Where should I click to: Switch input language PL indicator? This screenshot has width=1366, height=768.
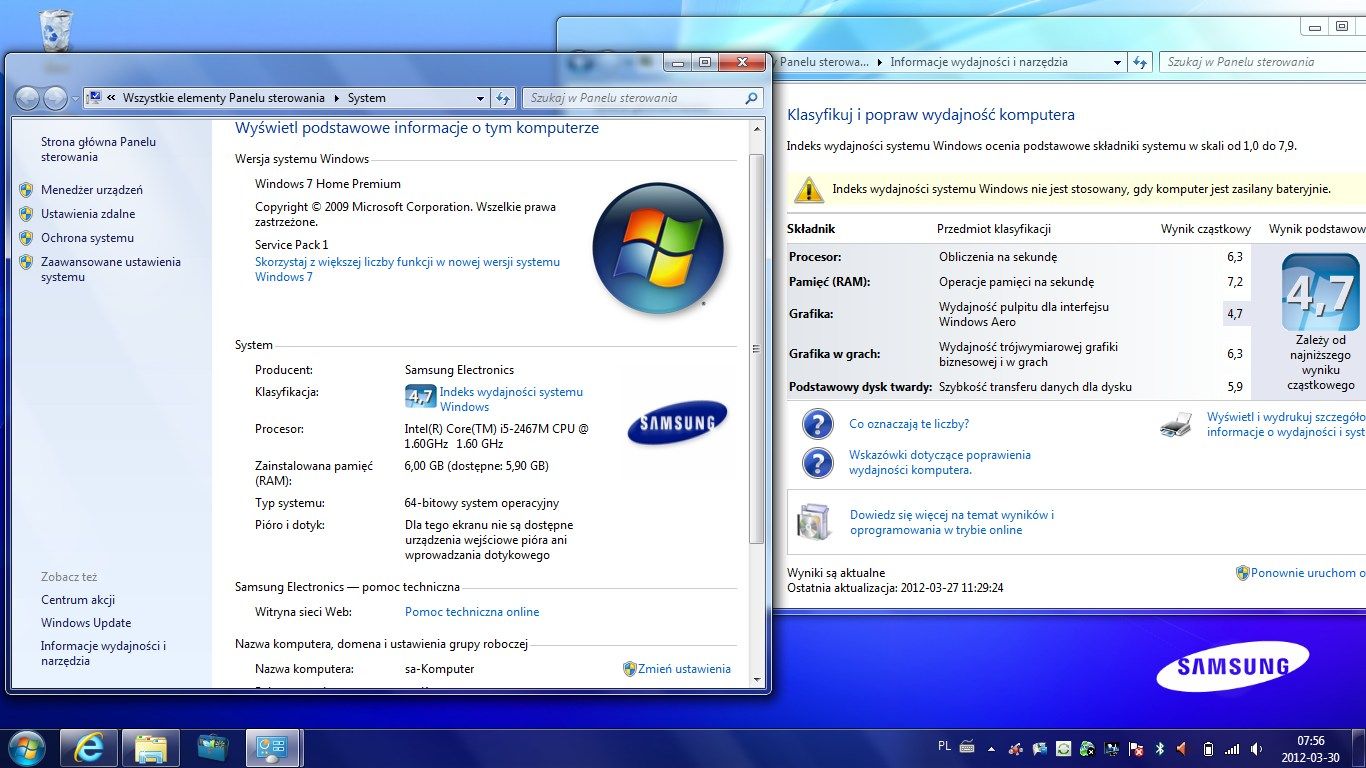945,745
